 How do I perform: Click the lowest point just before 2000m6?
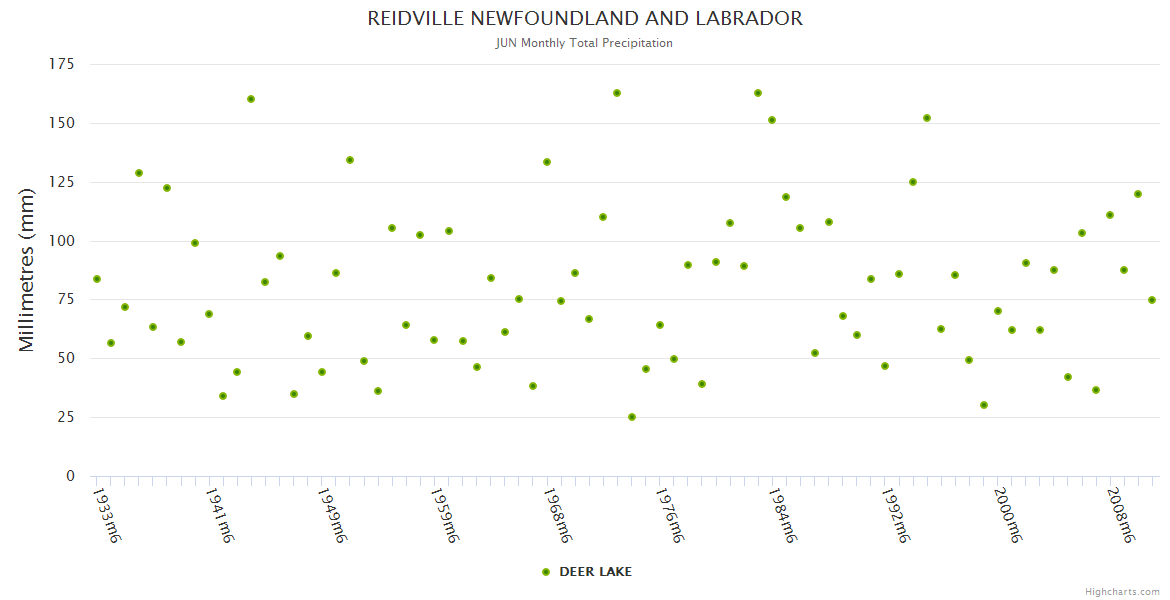click(x=984, y=405)
